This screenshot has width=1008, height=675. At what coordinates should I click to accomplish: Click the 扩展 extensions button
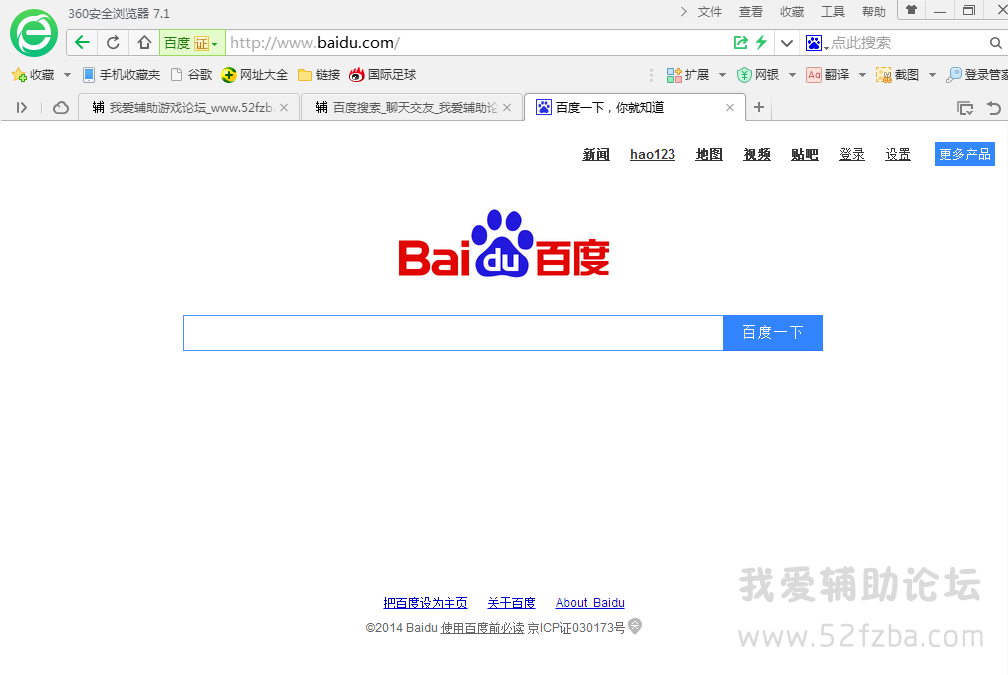(688, 75)
